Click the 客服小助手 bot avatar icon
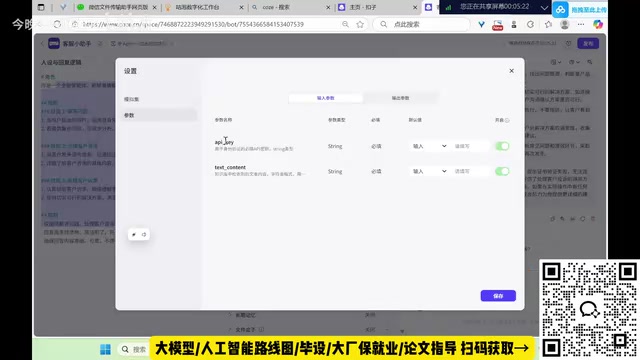Screen dimensions: 640x360 [54, 43]
